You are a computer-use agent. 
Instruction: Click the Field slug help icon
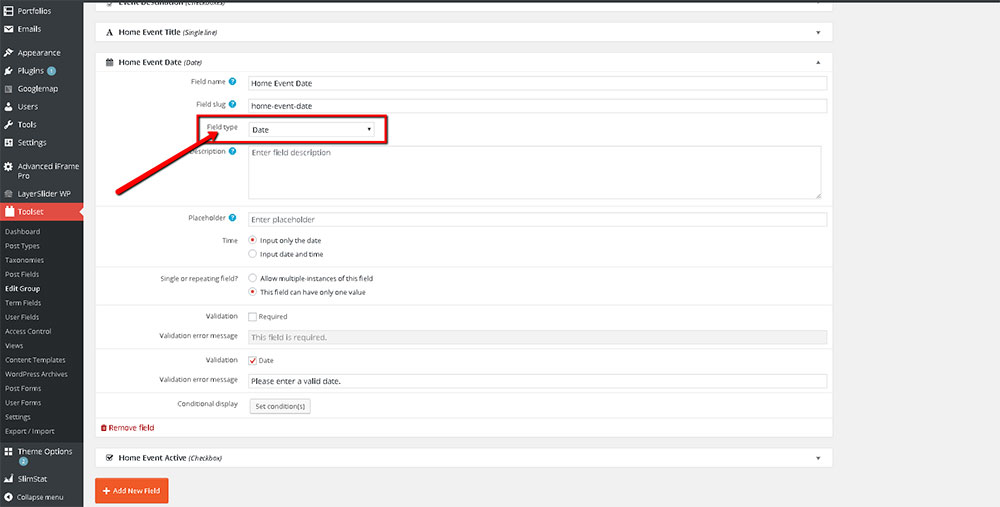(233, 104)
